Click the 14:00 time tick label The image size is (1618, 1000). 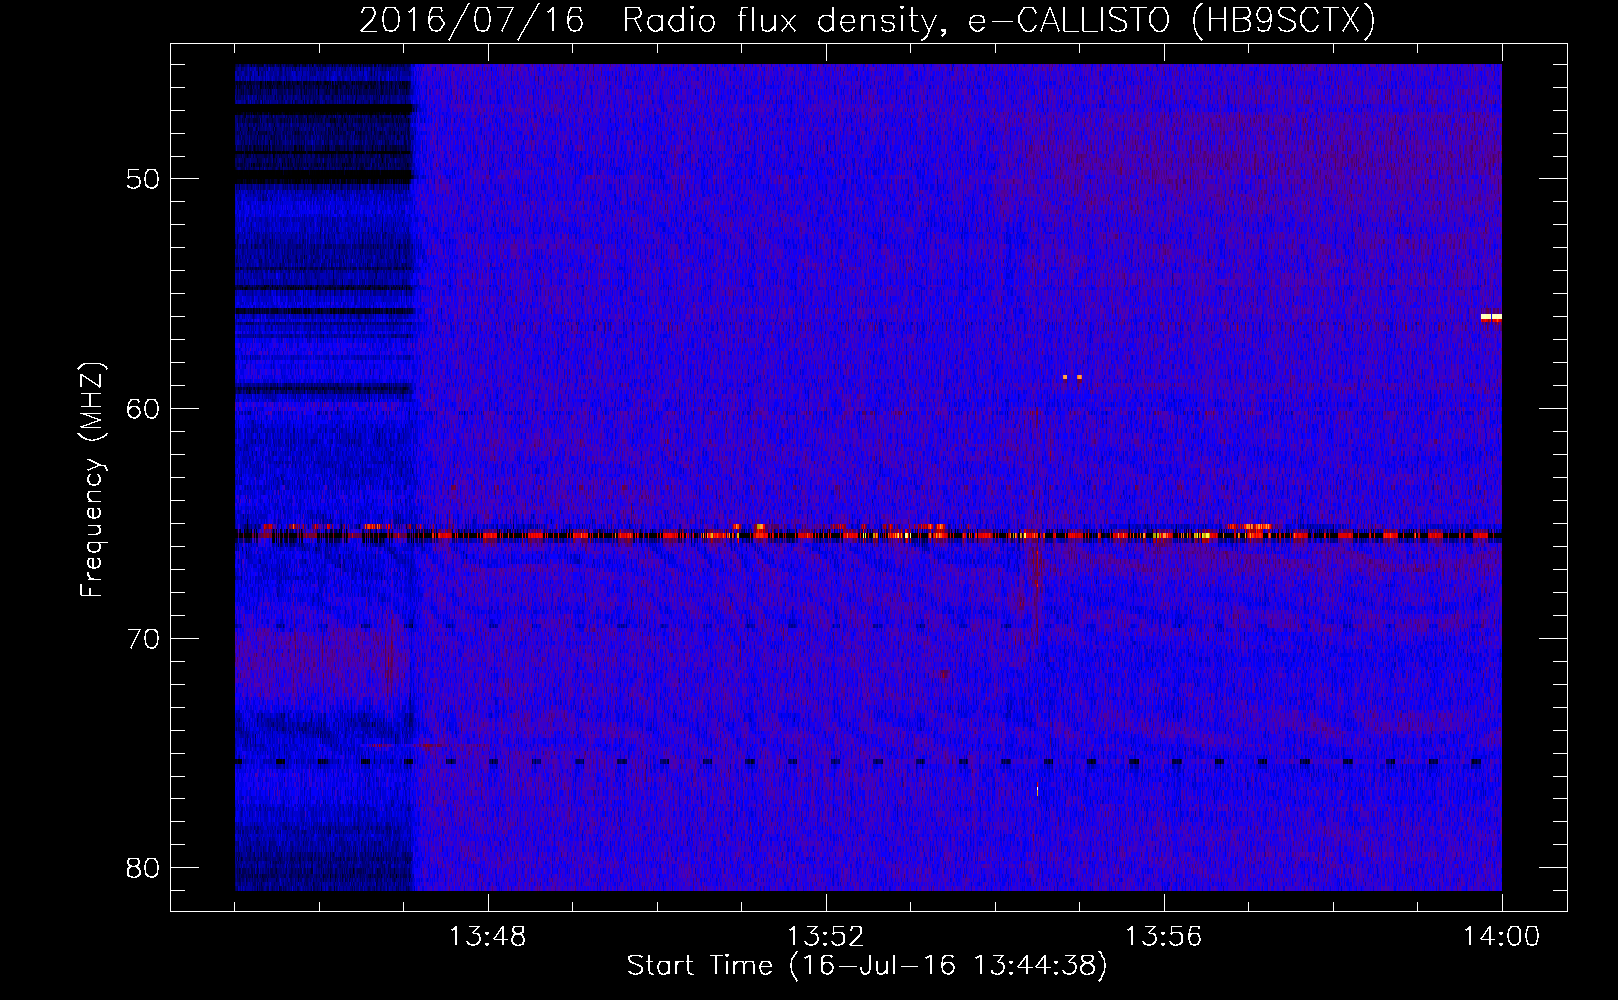point(1501,937)
